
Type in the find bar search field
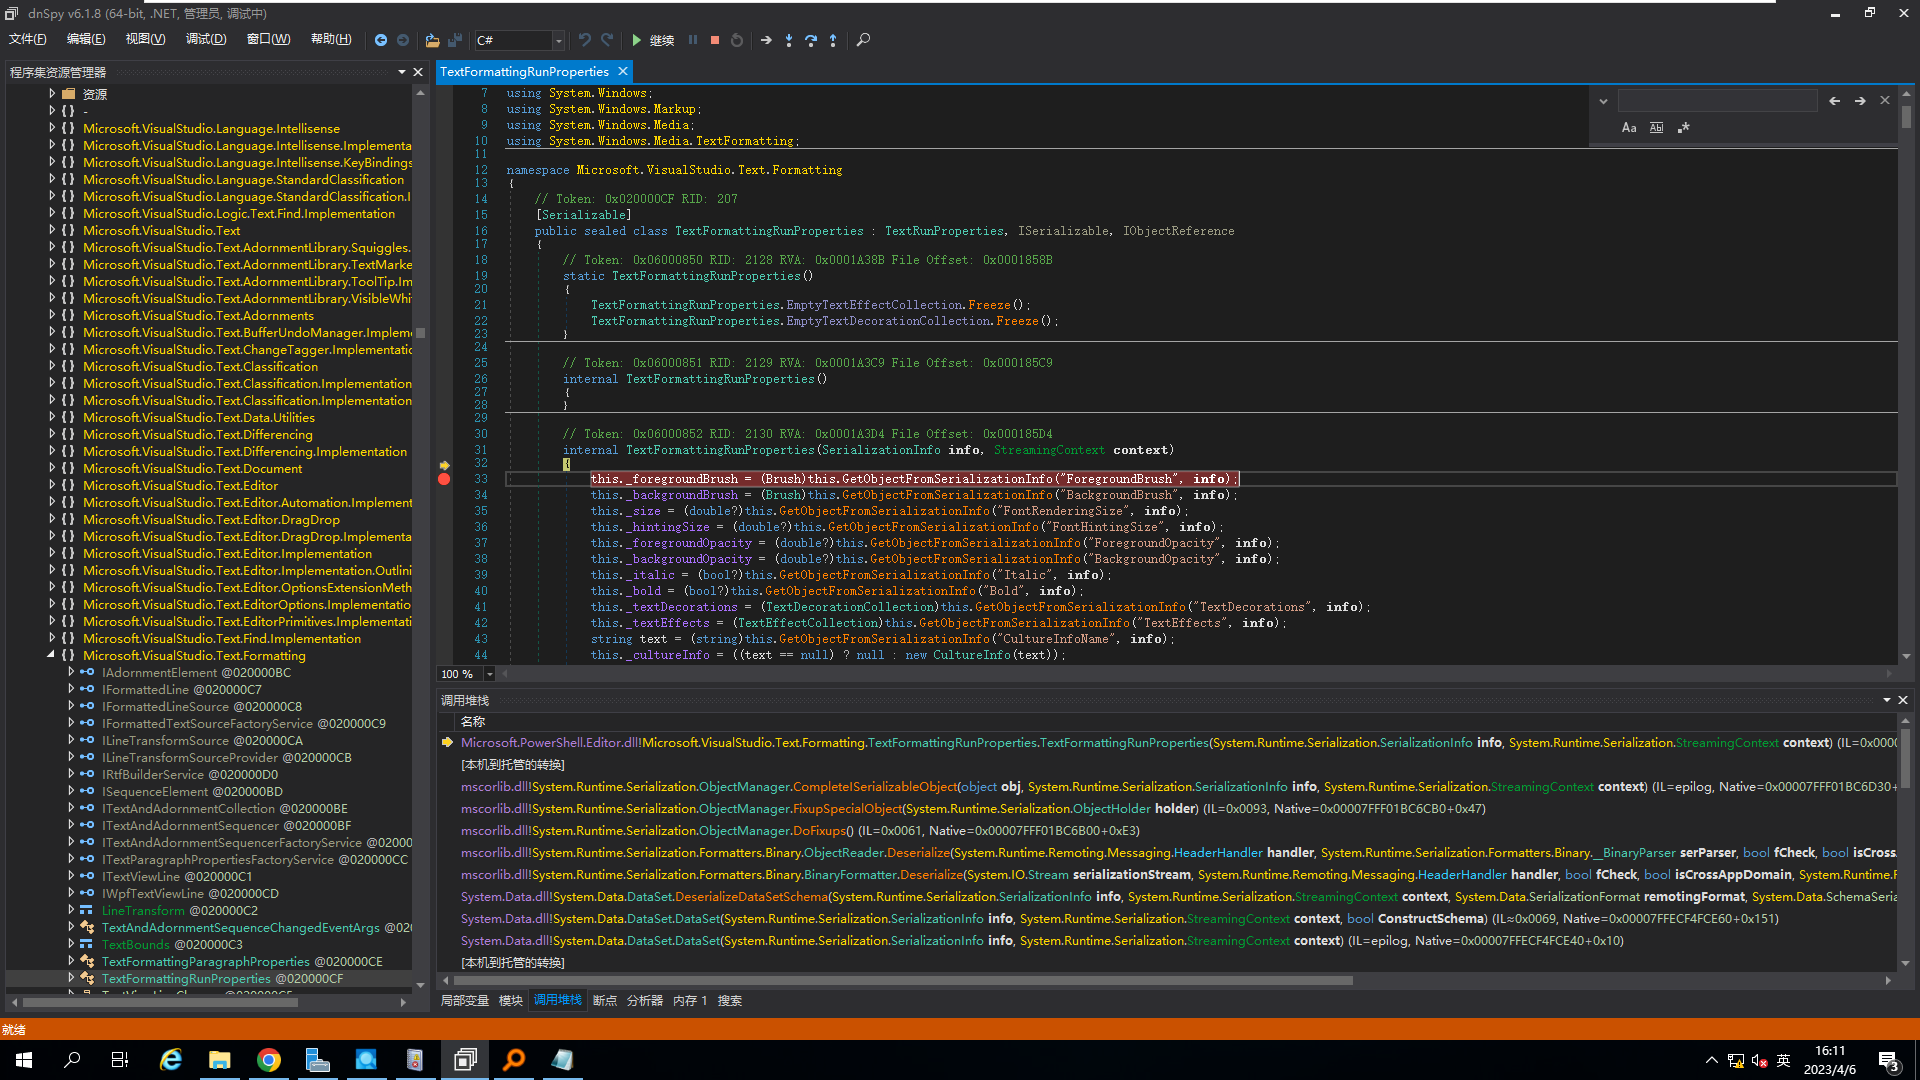(1717, 101)
